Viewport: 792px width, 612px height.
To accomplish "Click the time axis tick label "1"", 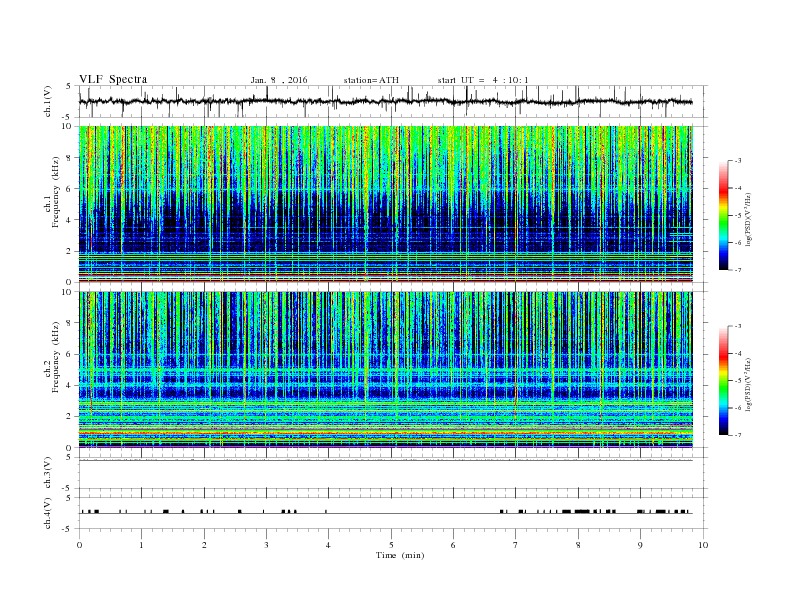I will [x=141, y=545].
